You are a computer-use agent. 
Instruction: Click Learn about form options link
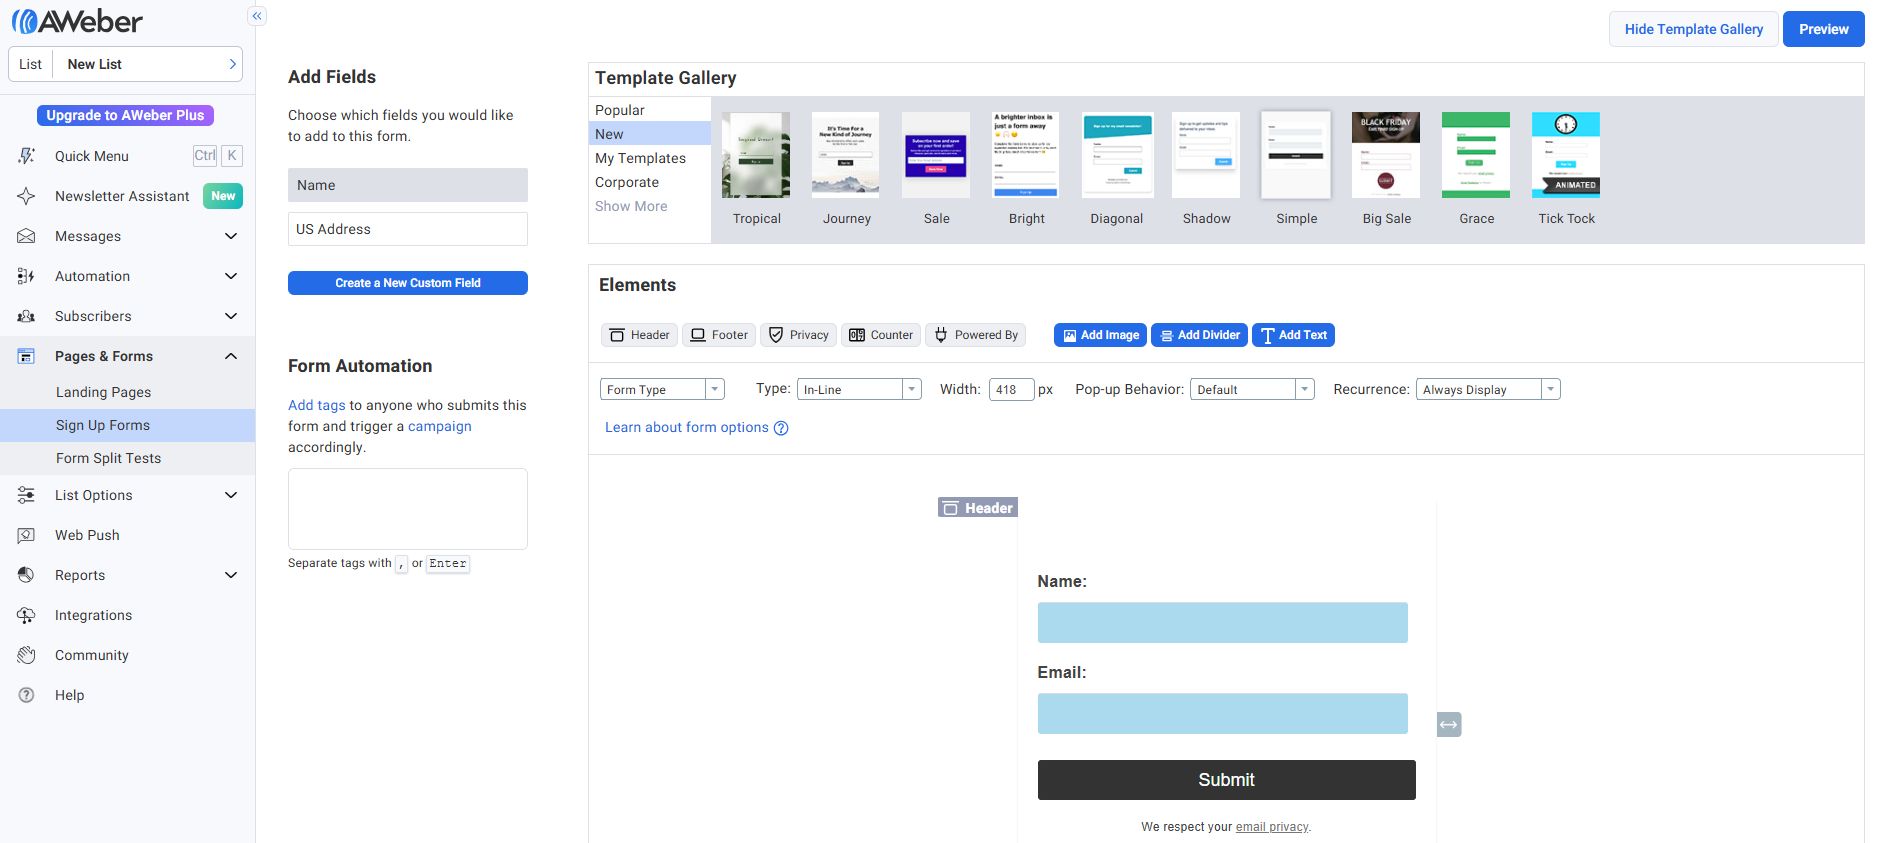point(687,427)
